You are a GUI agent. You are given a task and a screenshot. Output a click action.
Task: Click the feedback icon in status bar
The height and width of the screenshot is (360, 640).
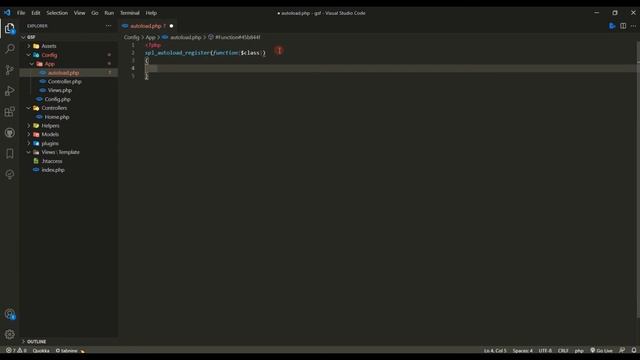pos(622,350)
